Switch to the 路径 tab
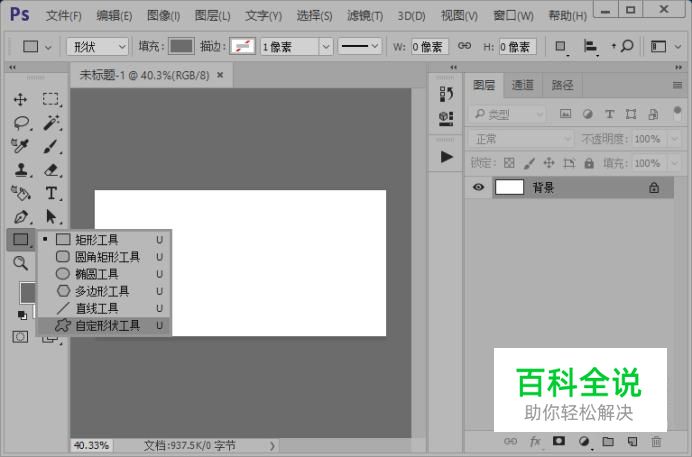Image resolution: width=692 pixels, height=457 pixels. [x=562, y=85]
